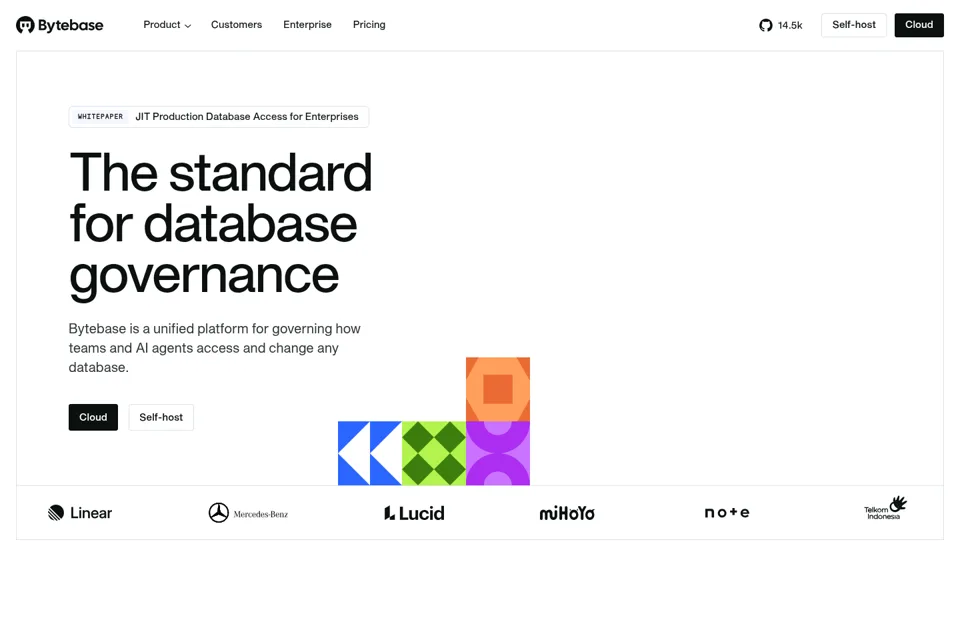The image size is (960, 640).
Task: Open the Pricing page
Action: coord(369,24)
